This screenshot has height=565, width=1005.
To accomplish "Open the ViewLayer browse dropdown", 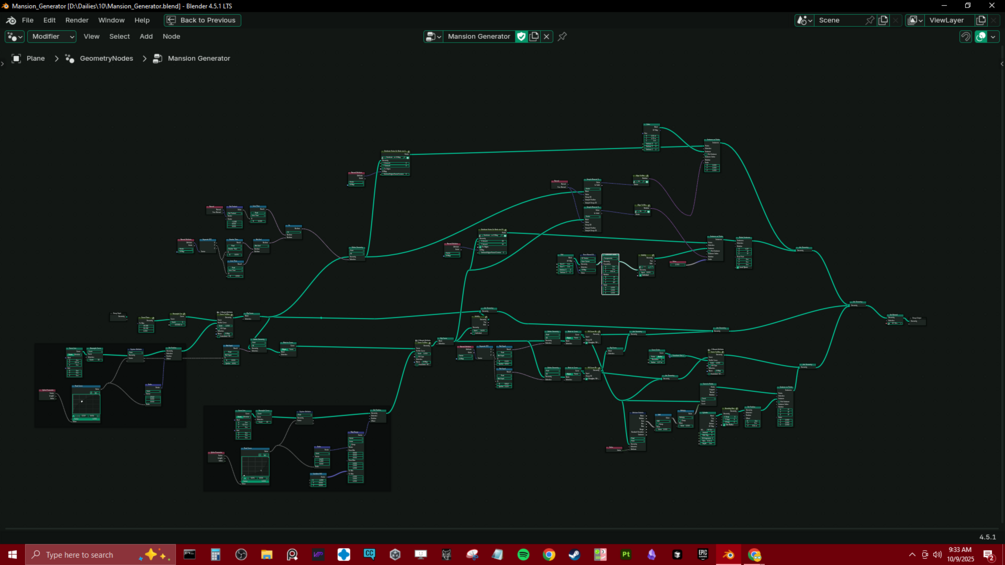I will (915, 20).
